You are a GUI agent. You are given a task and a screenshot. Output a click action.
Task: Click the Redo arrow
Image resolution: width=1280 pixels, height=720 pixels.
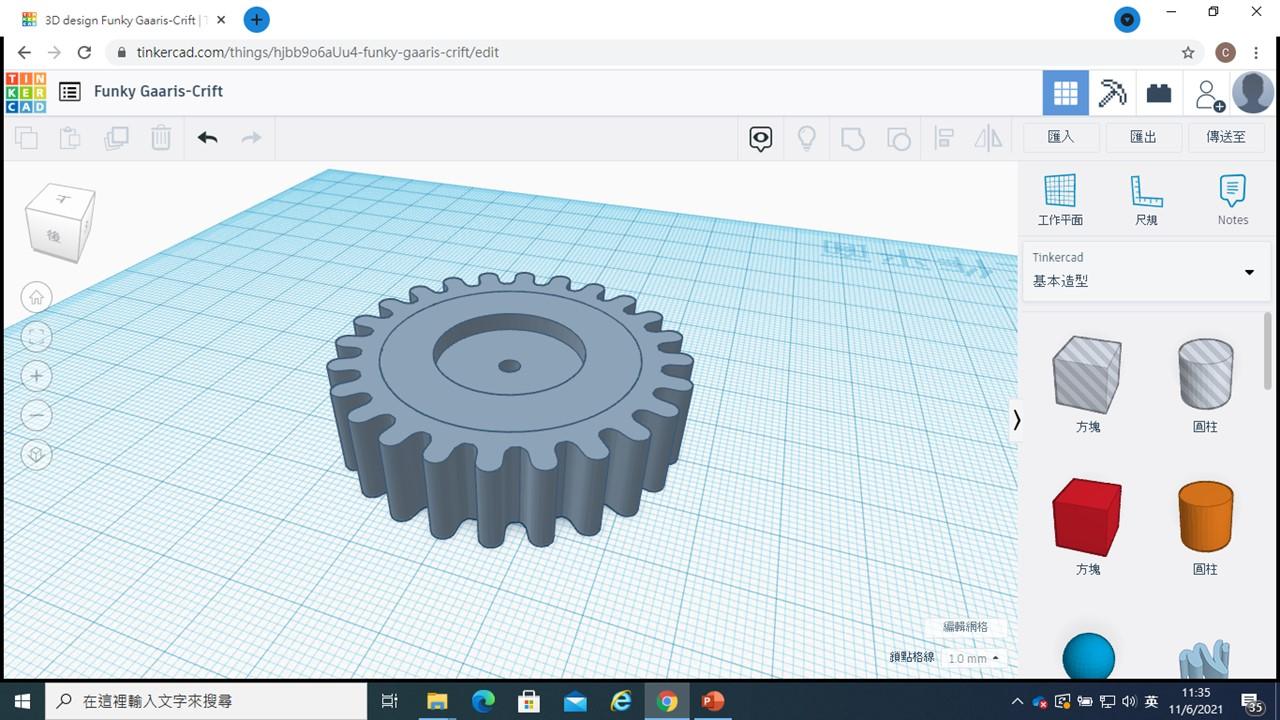[251, 138]
